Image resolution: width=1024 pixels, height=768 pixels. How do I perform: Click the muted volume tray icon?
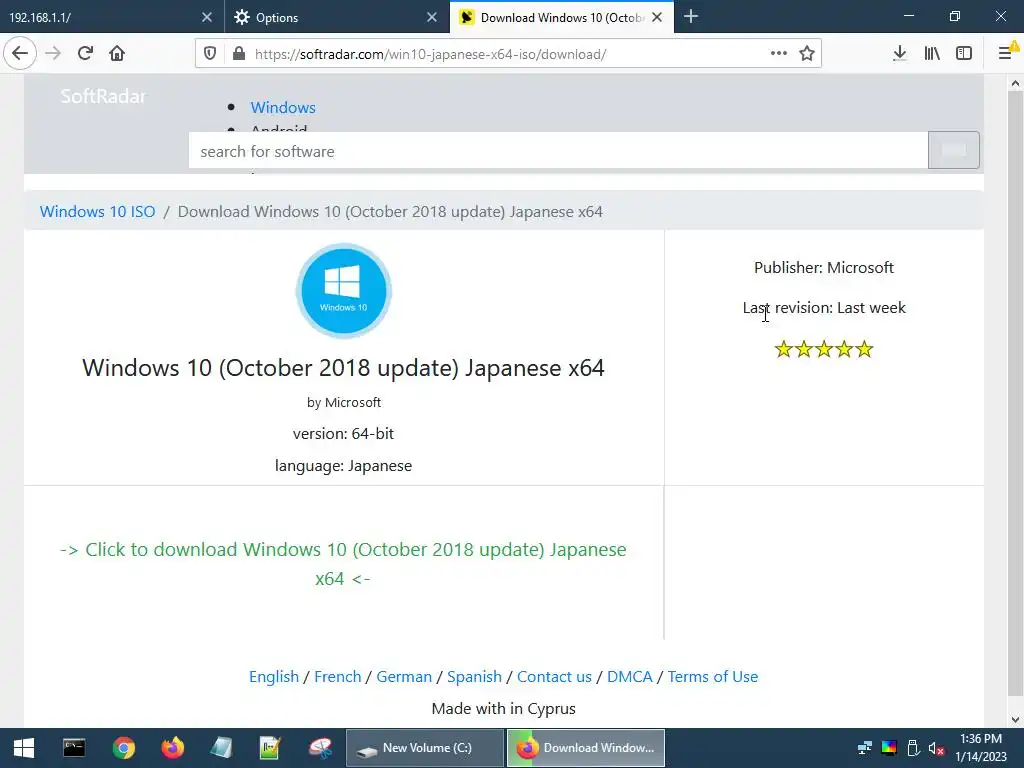click(x=936, y=748)
